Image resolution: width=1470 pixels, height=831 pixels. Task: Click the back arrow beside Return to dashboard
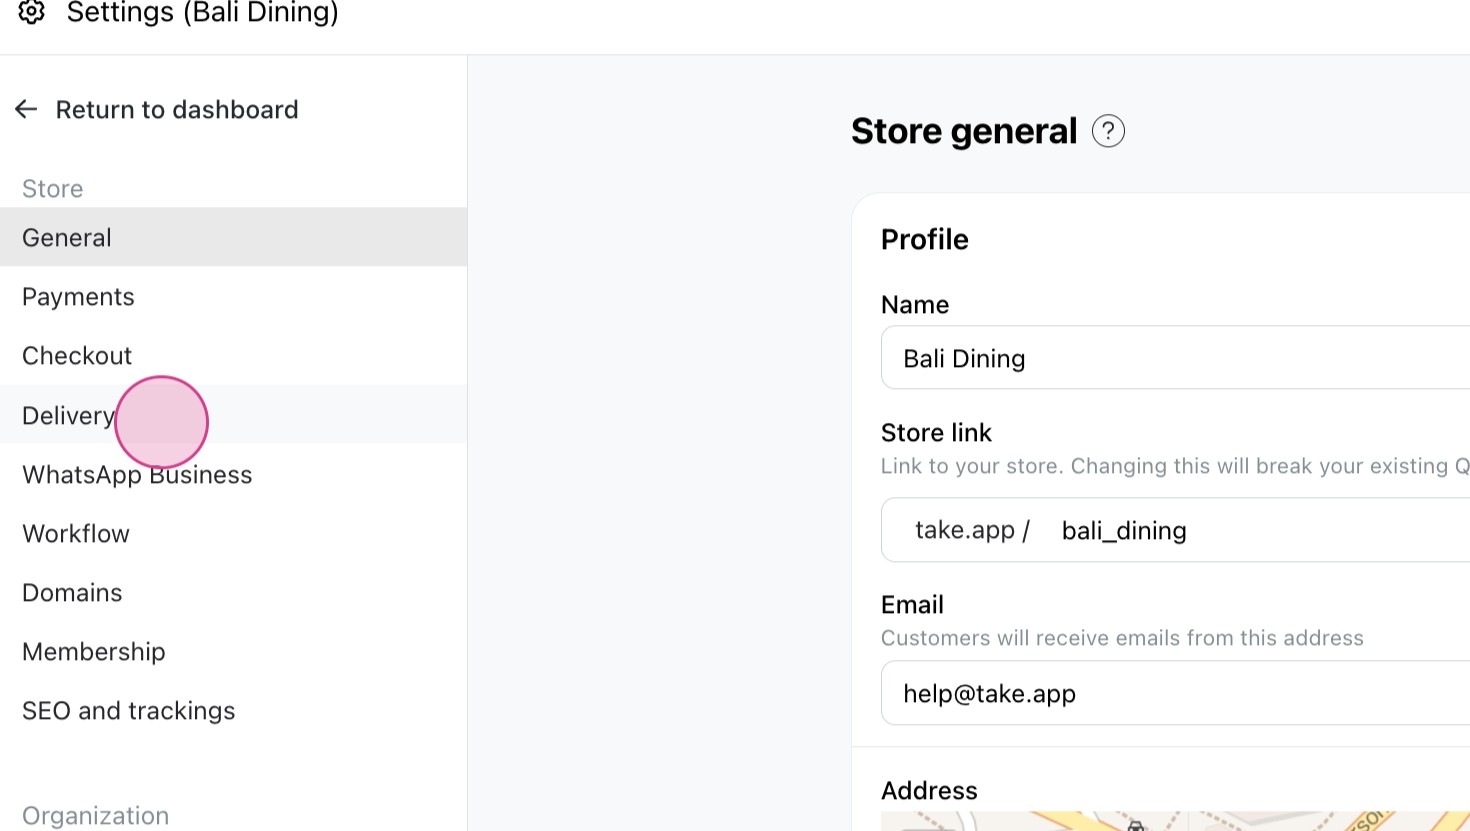click(26, 109)
